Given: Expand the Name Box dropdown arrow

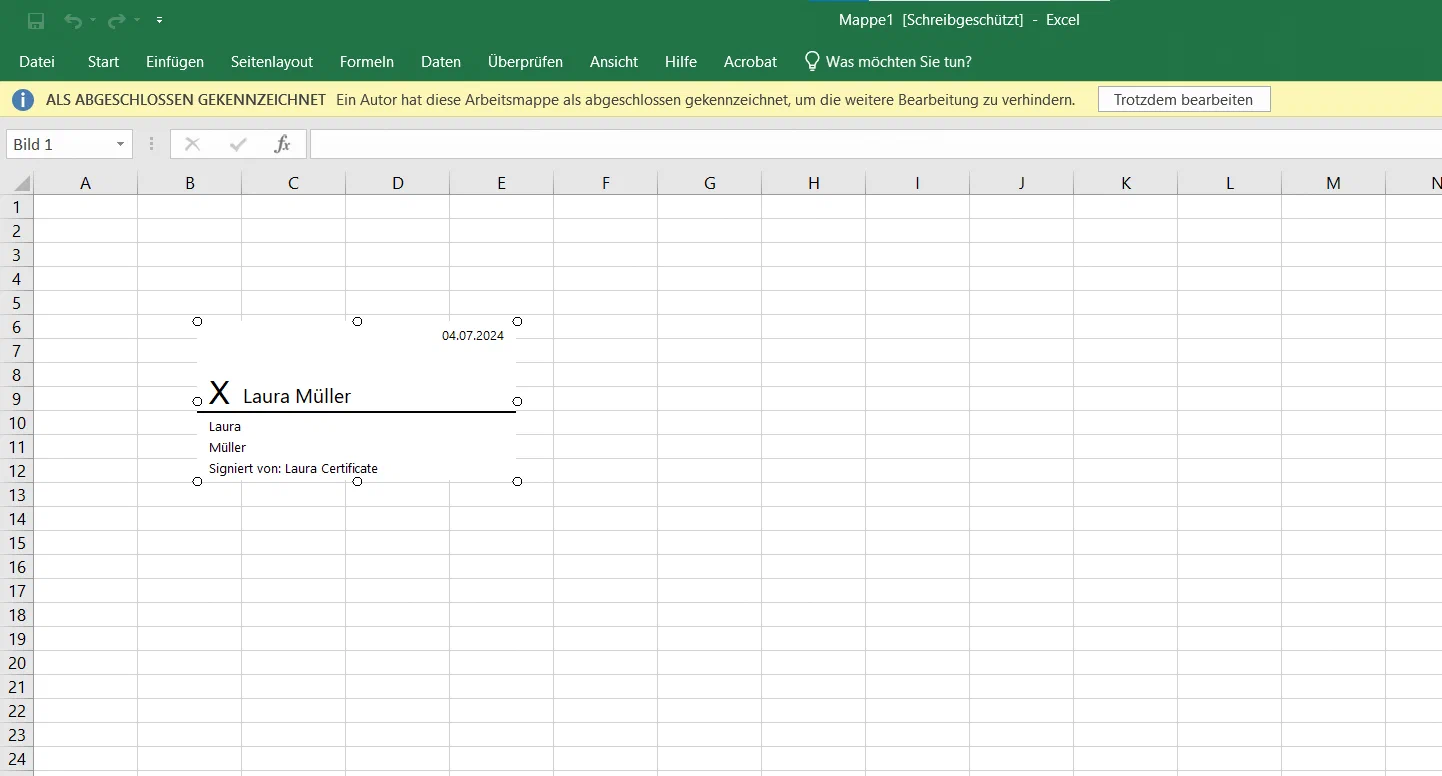Looking at the screenshot, I should coord(121,145).
